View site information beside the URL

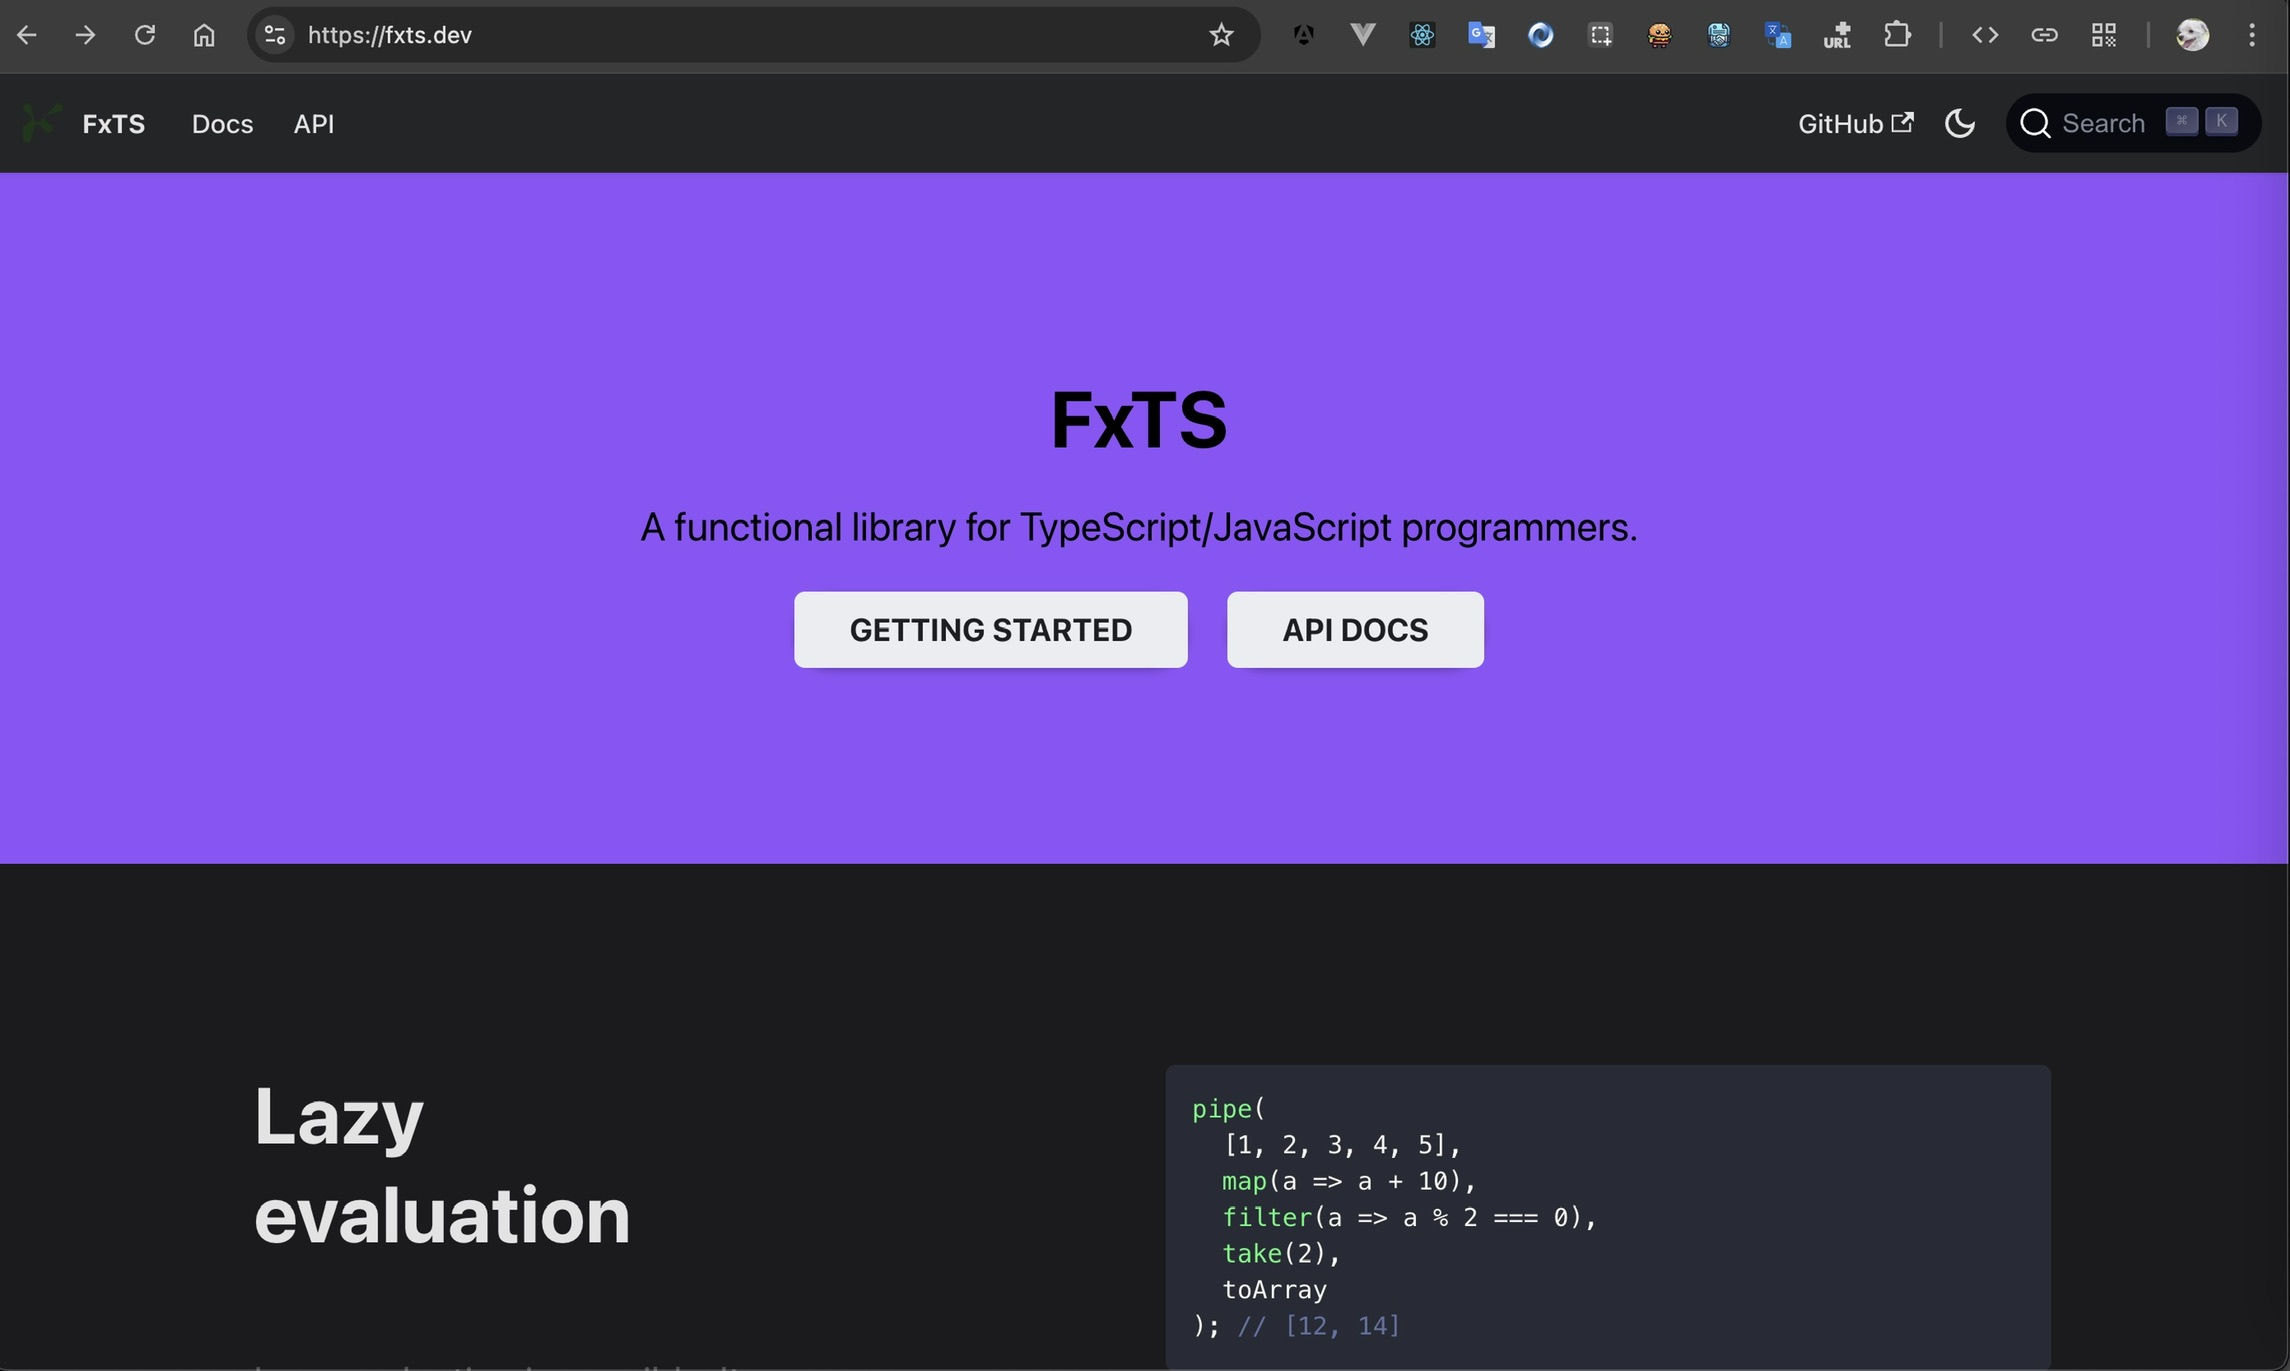(275, 35)
